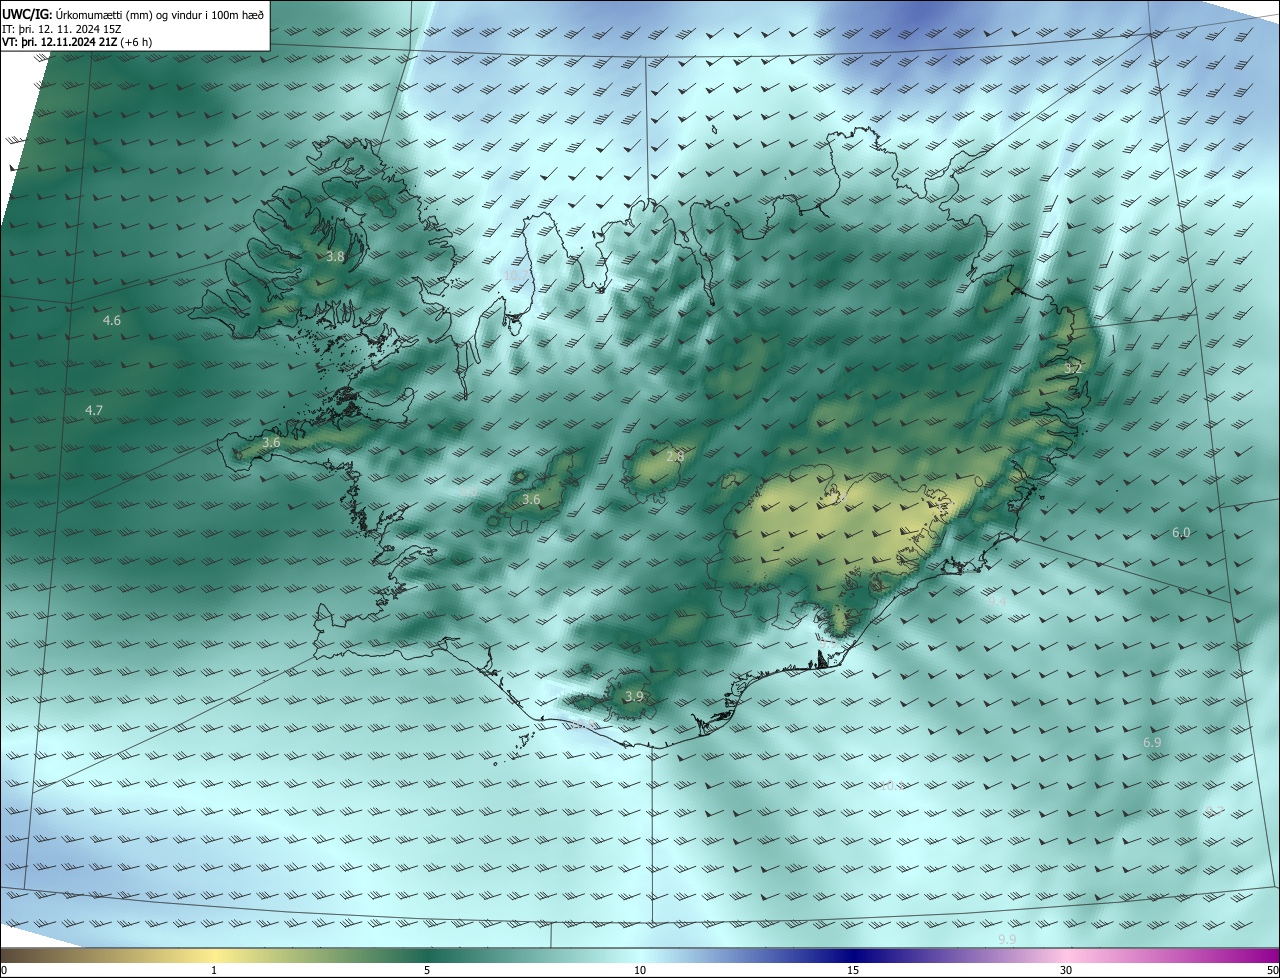Click the 'VT: þri. 12.11.2024 21Z (+6 h)' line
The width and height of the screenshot is (1280, 978).
[77, 42]
